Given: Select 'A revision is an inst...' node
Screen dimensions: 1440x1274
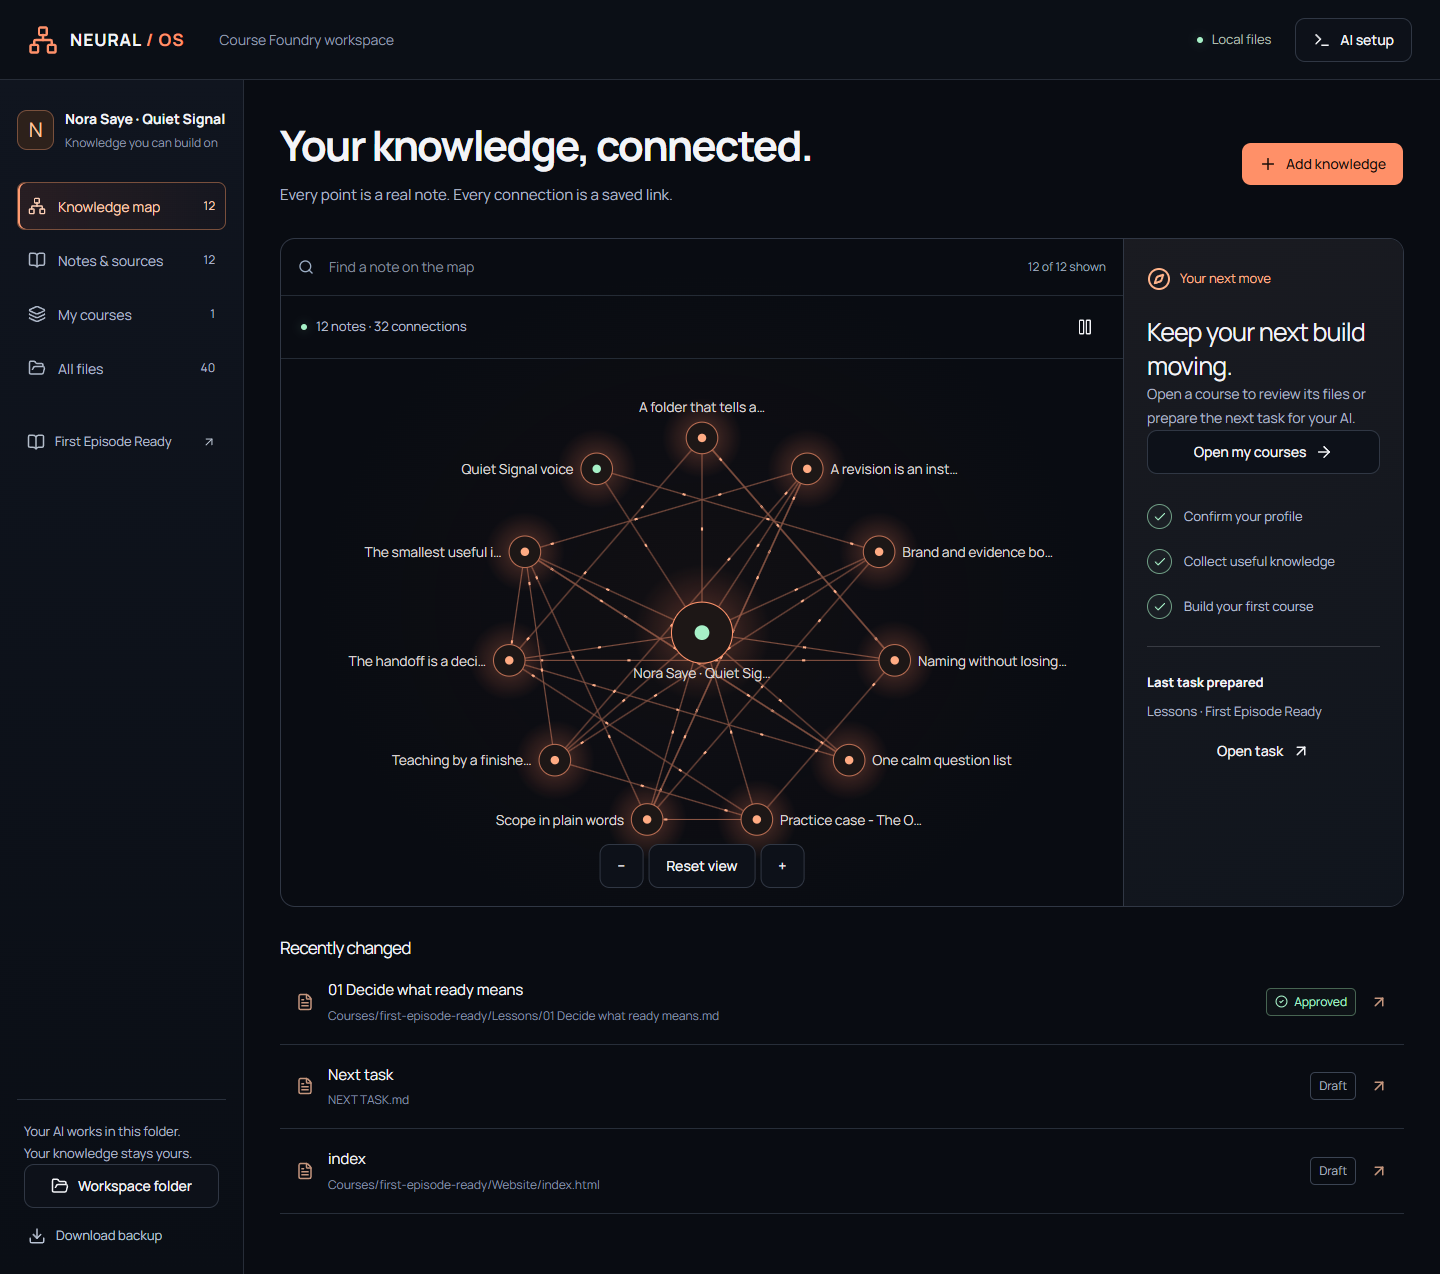Looking at the screenshot, I should [807, 469].
